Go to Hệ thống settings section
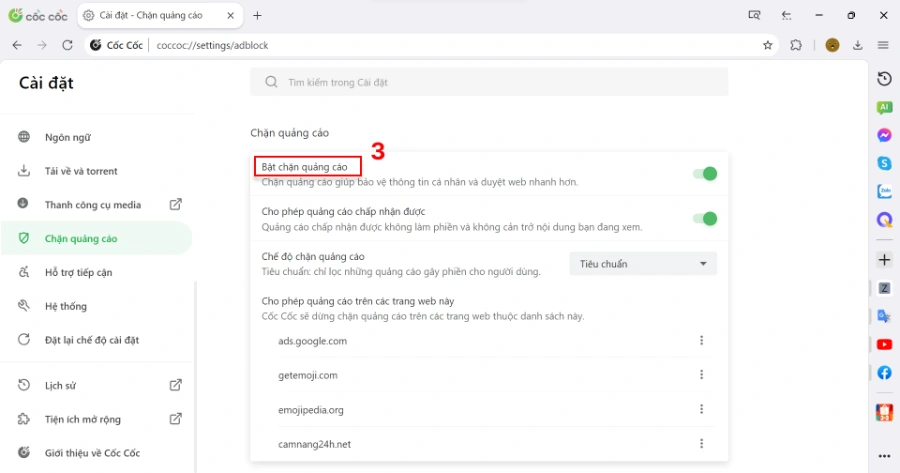900x473 pixels. click(x=65, y=306)
